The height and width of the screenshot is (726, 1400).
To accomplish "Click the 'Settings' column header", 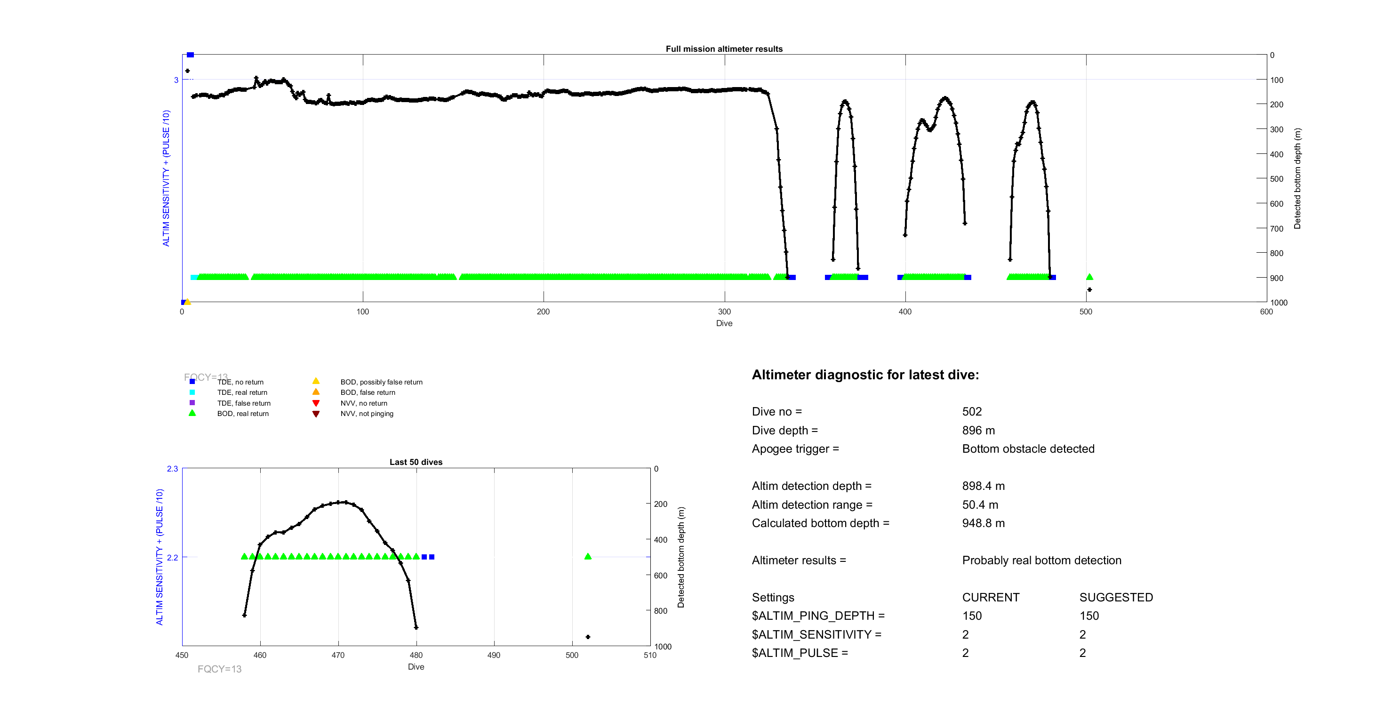I will (773, 598).
